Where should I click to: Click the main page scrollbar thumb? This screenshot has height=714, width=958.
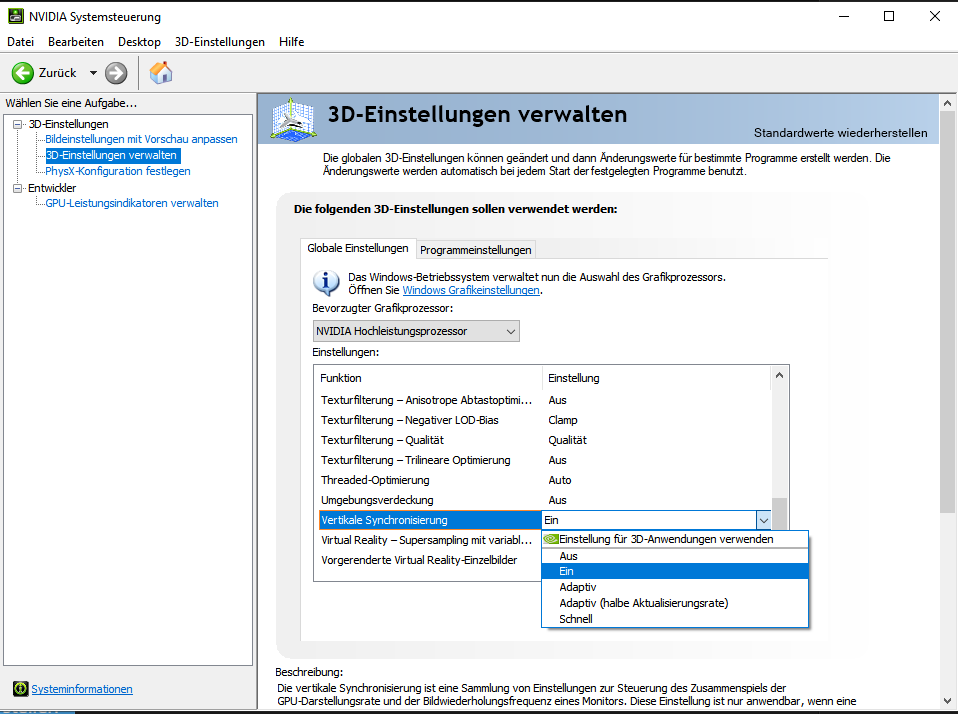click(x=948, y=311)
